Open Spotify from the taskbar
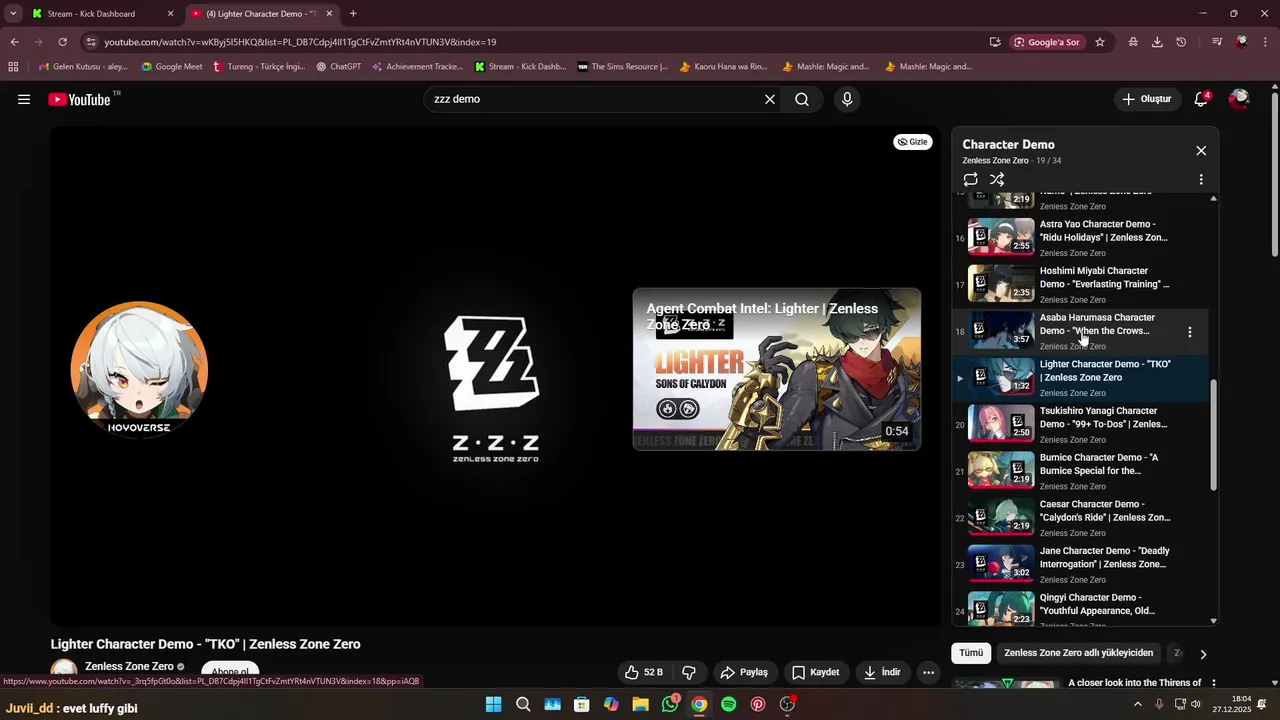 (729, 704)
